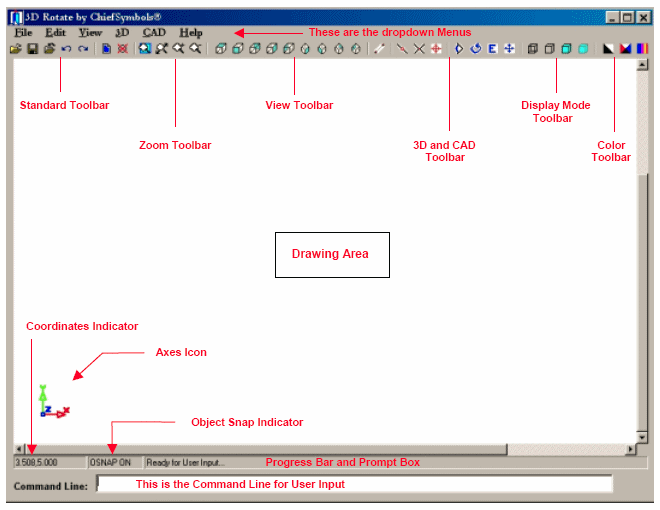This screenshot has width=660, height=510.
Task: Save the drawing using the floppy disk icon
Action: pyautogui.click(x=32, y=49)
